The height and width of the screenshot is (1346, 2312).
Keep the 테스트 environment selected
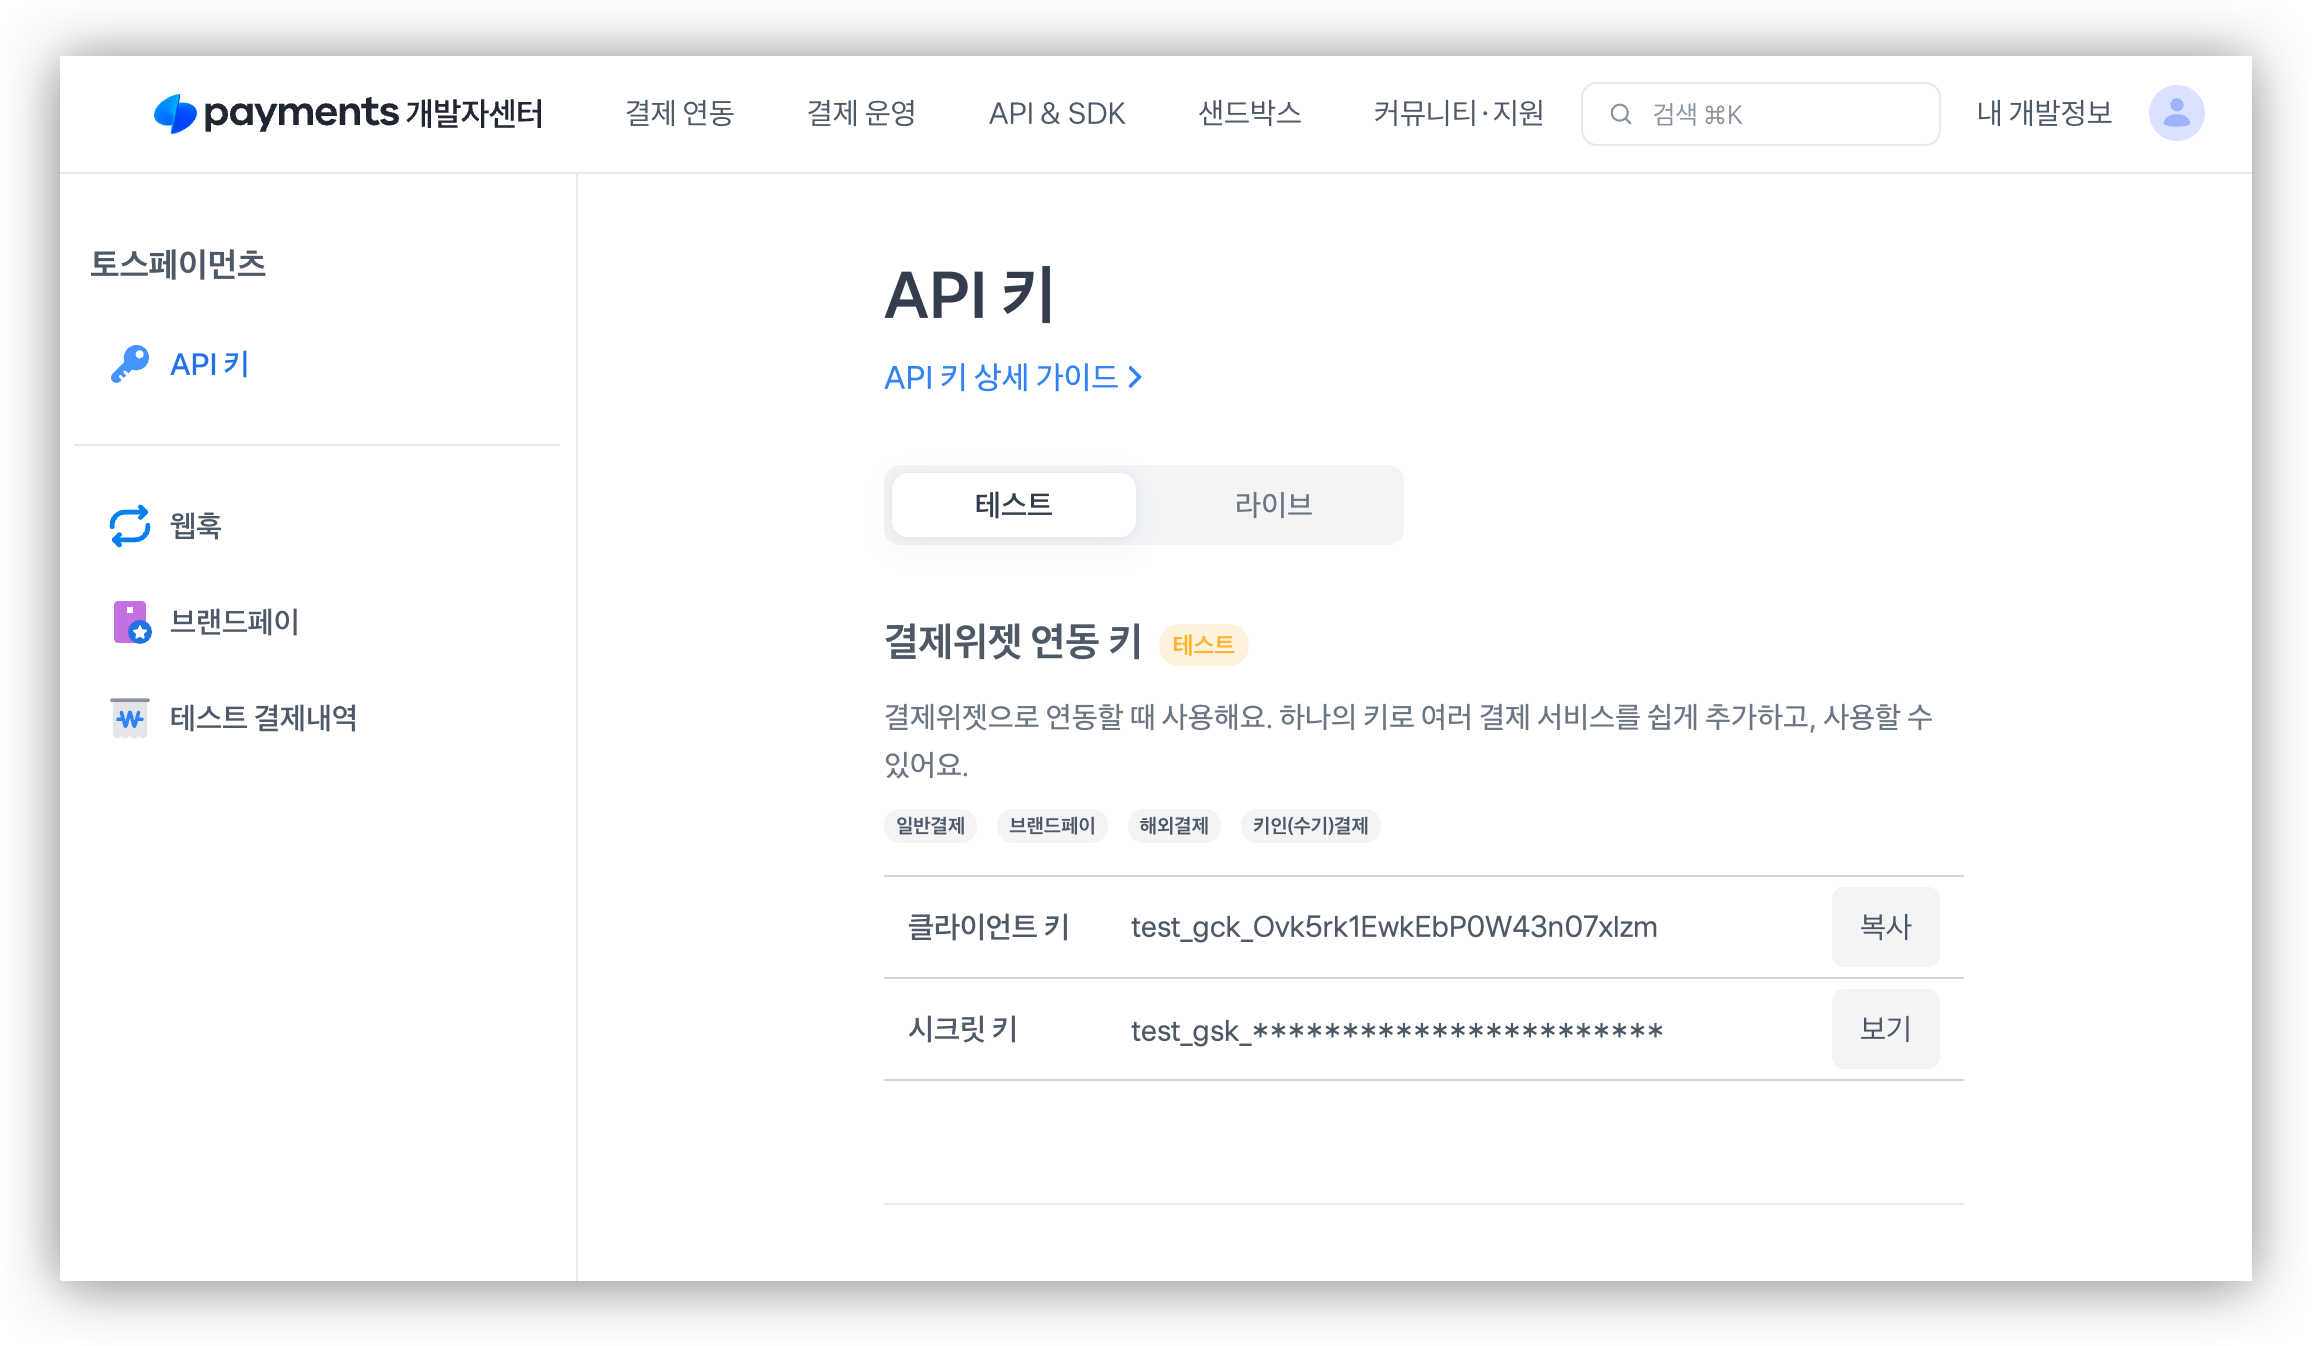pos(1012,504)
